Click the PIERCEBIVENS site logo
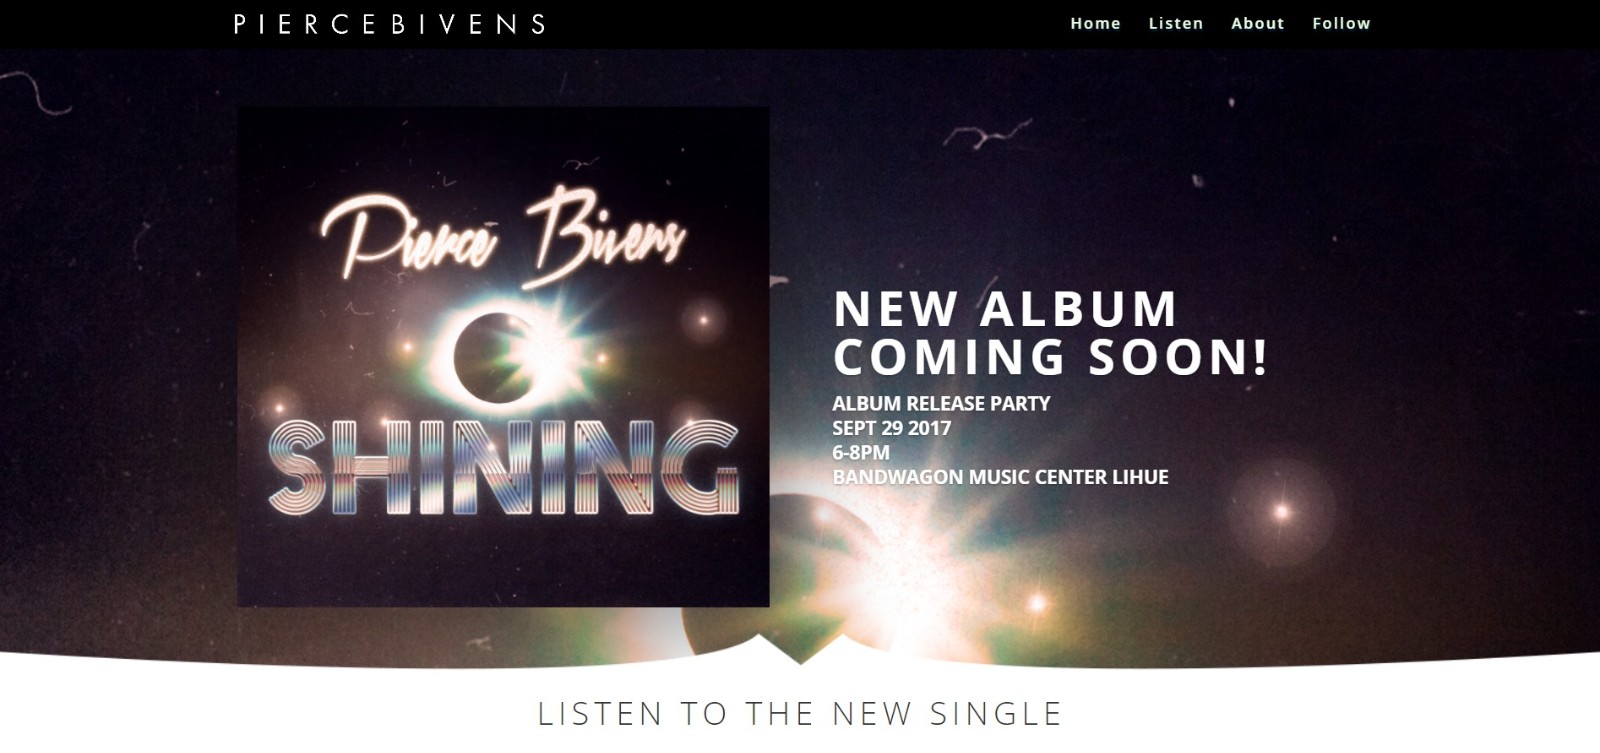Screen dimensions: 1600x753 pos(390,24)
